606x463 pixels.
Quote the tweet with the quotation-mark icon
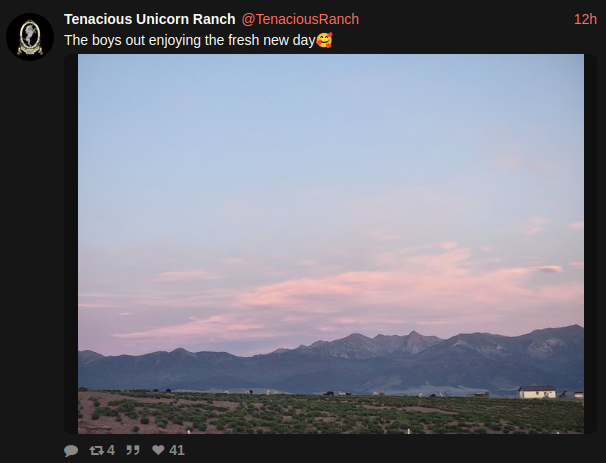click(x=133, y=450)
